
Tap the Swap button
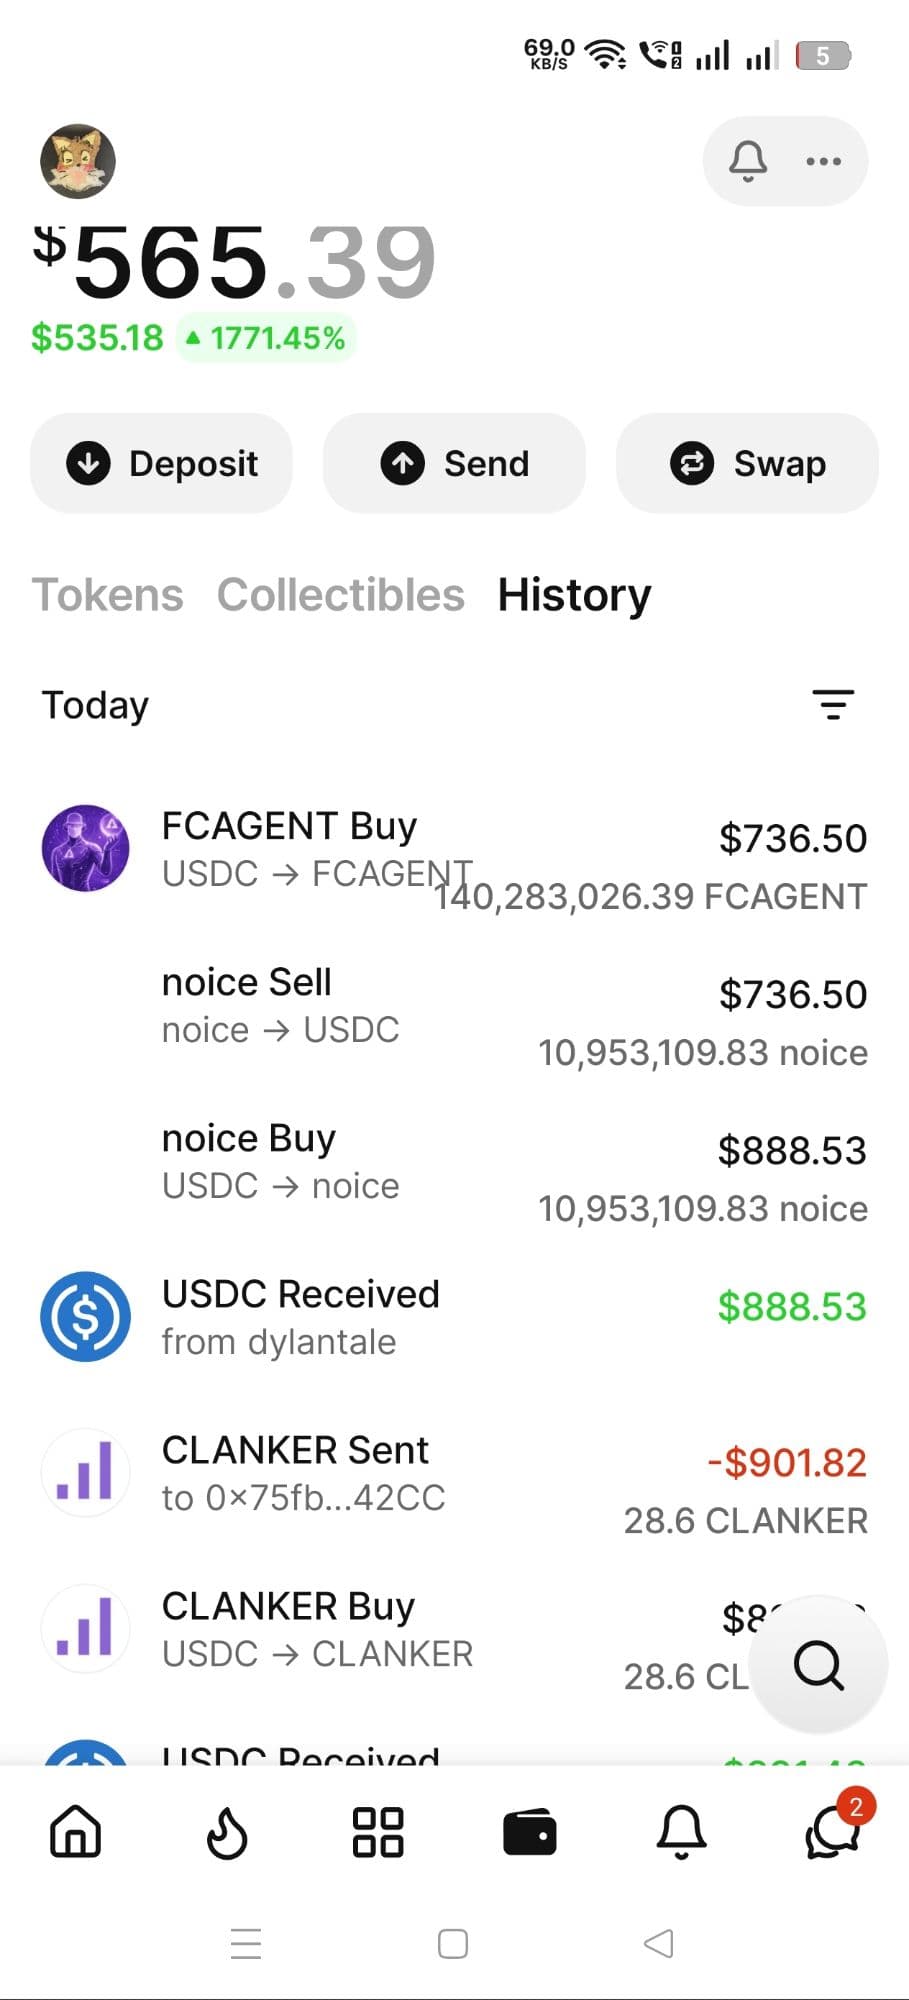[747, 464]
